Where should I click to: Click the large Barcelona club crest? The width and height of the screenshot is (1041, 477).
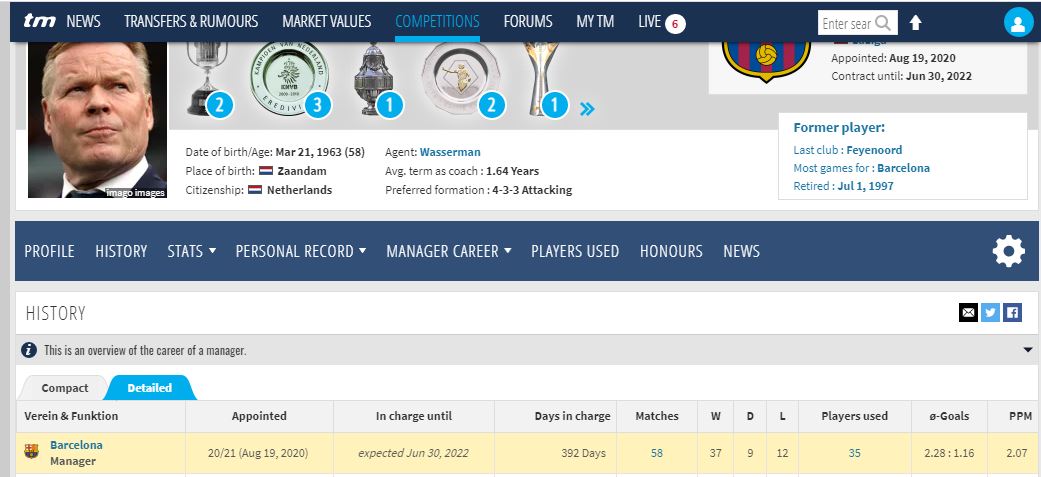point(766,62)
